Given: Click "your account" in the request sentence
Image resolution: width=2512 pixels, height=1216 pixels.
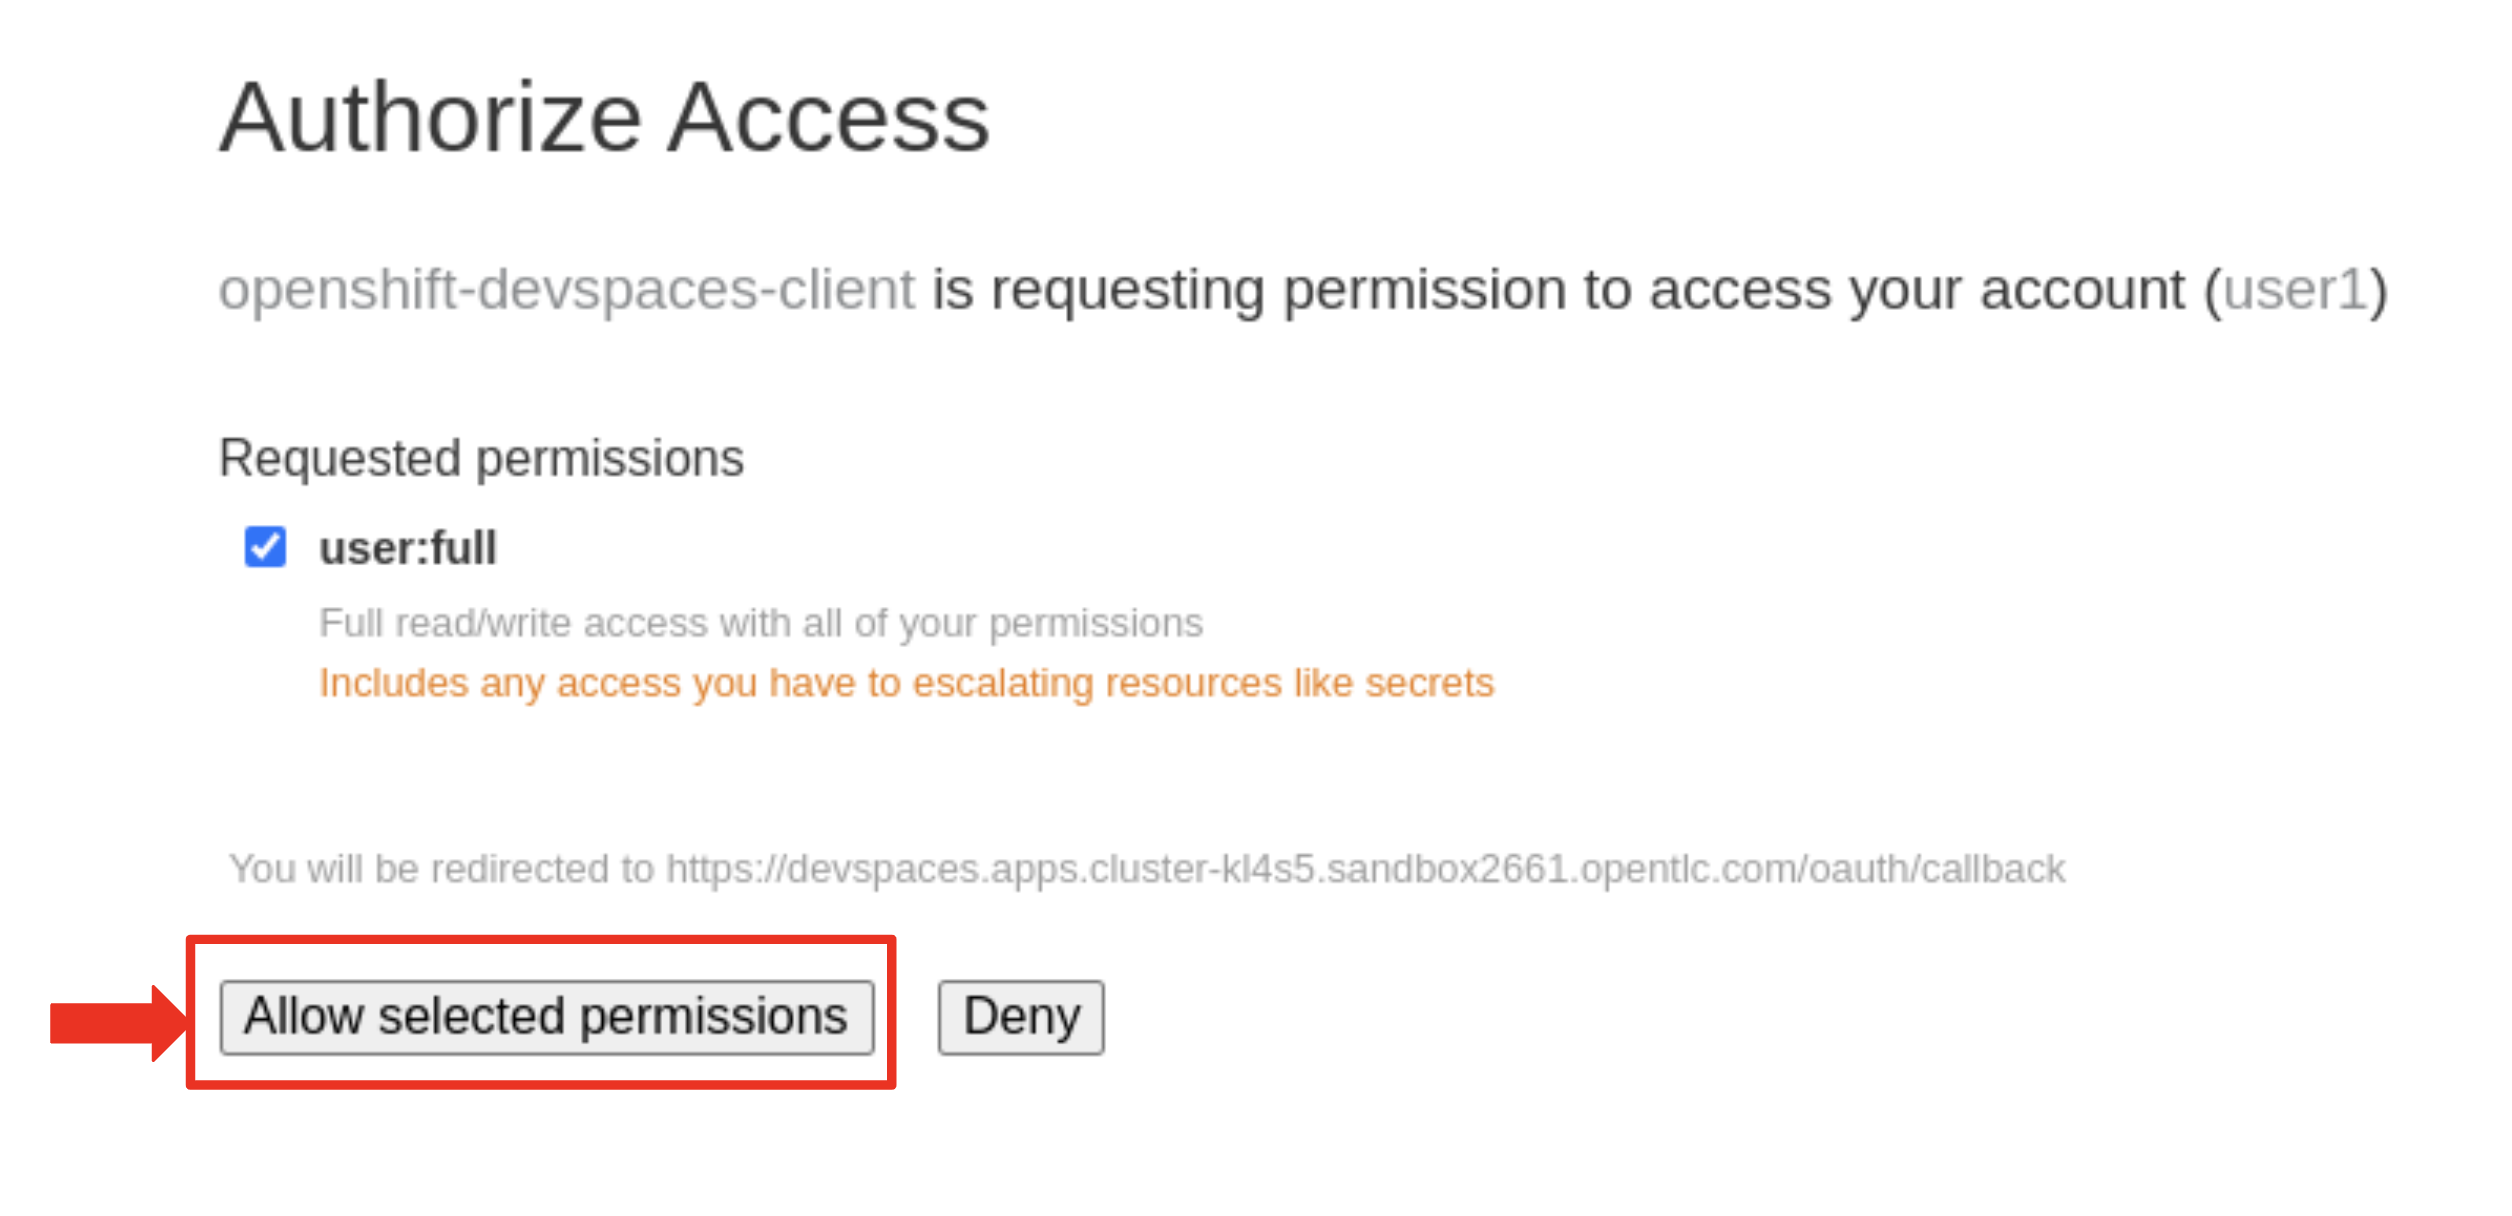Looking at the screenshot, I should point(2016,290).
